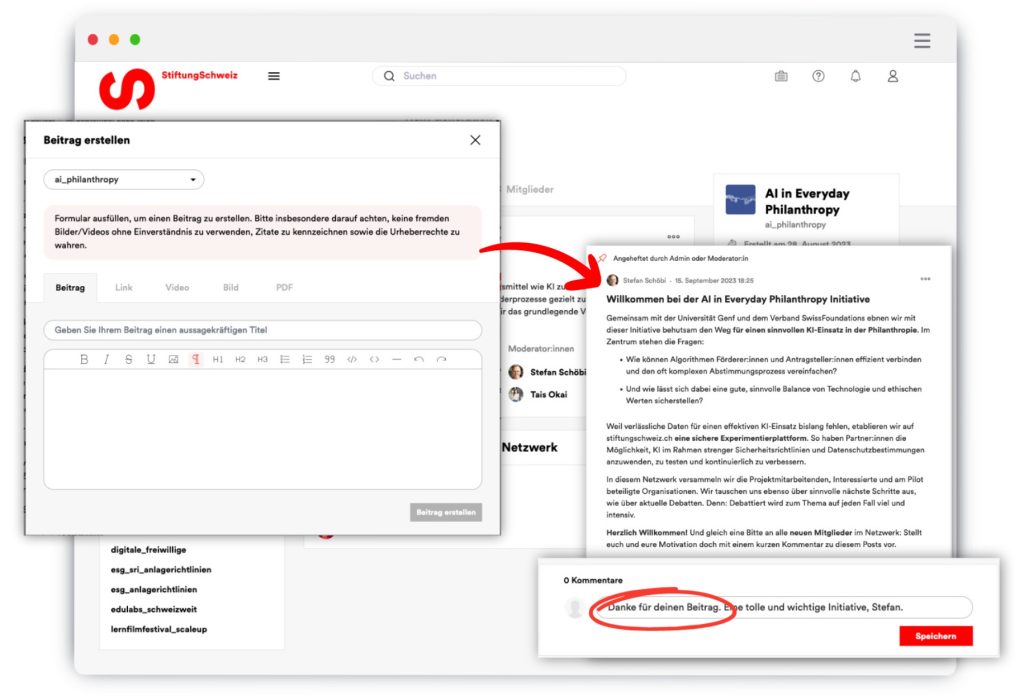Open the Willkommen bei der AI post title
Viewport: 1024px width, 700px height.
[738, 299]
